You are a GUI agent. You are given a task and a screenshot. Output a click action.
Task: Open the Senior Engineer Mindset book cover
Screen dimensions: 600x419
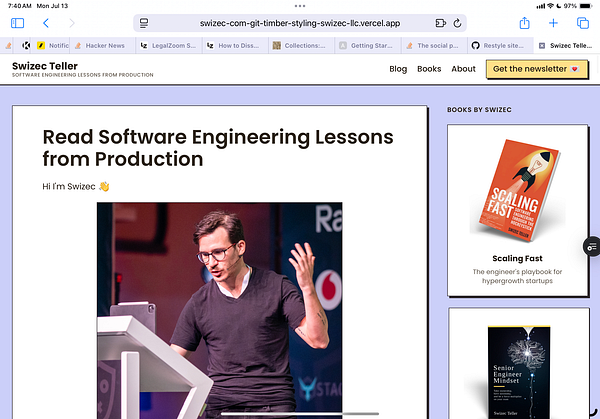click(x=518, y=371)
